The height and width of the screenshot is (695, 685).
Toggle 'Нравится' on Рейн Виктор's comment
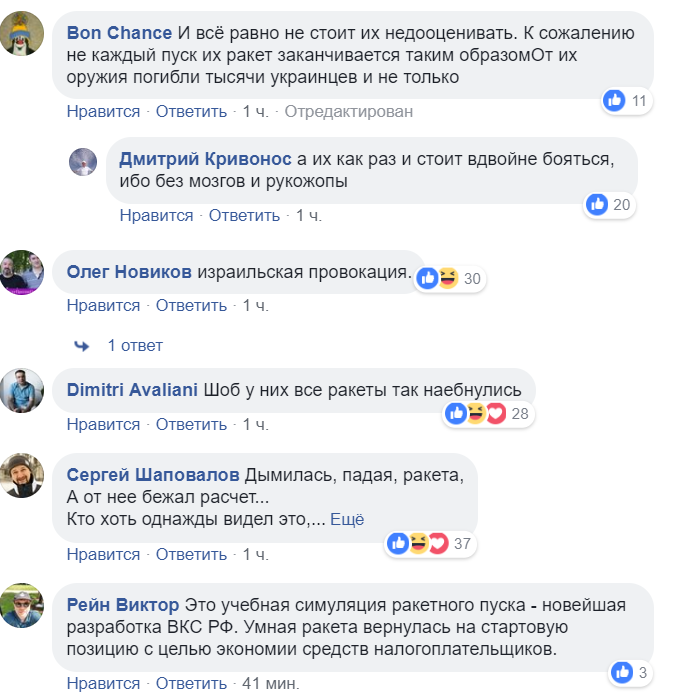(x=103, y=684)
